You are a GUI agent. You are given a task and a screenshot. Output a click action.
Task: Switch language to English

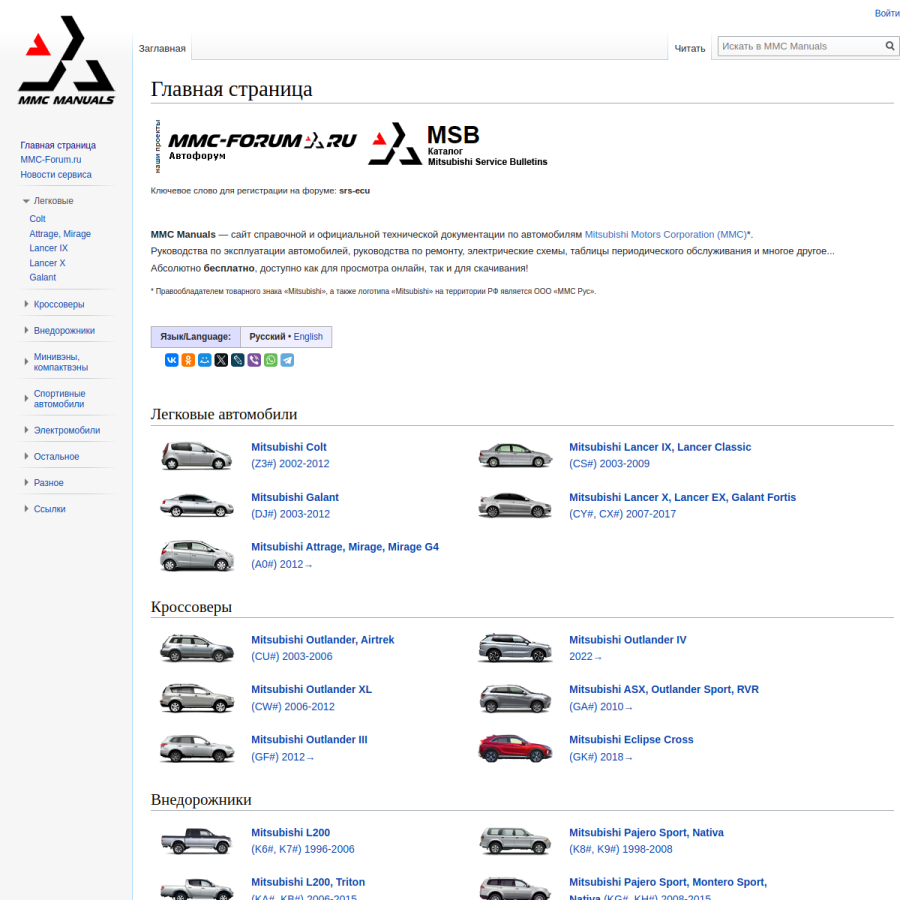coord(308,336)
